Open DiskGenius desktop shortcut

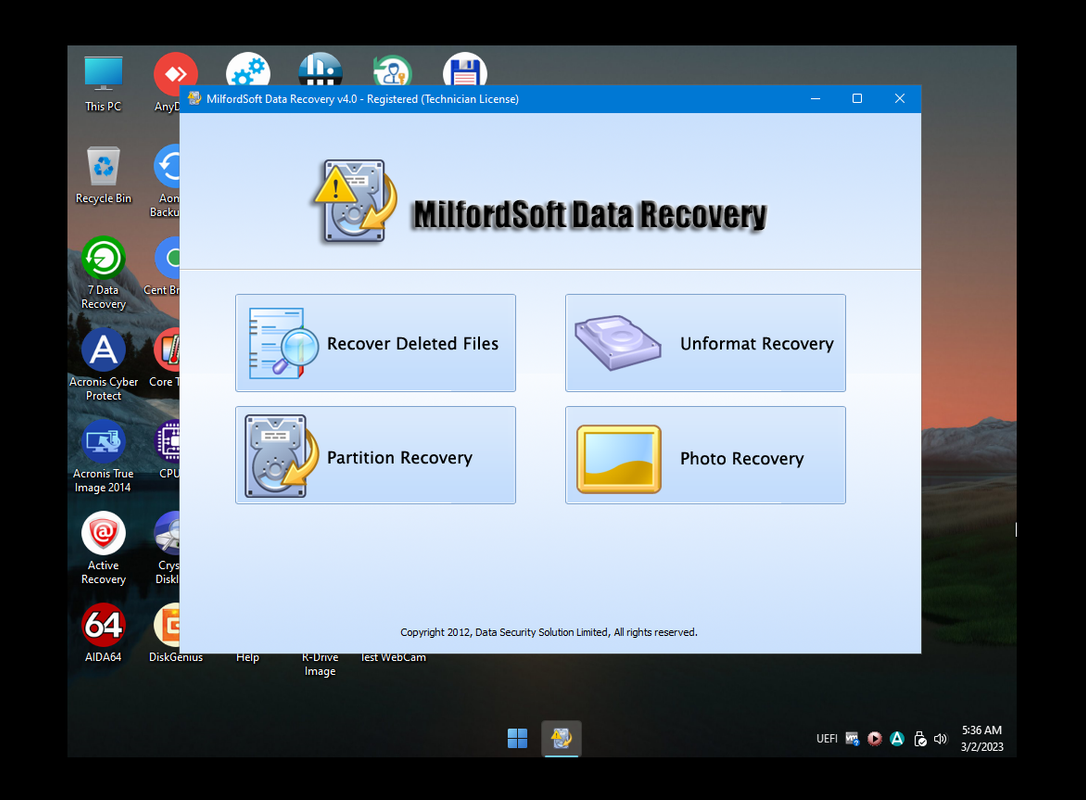175,633
